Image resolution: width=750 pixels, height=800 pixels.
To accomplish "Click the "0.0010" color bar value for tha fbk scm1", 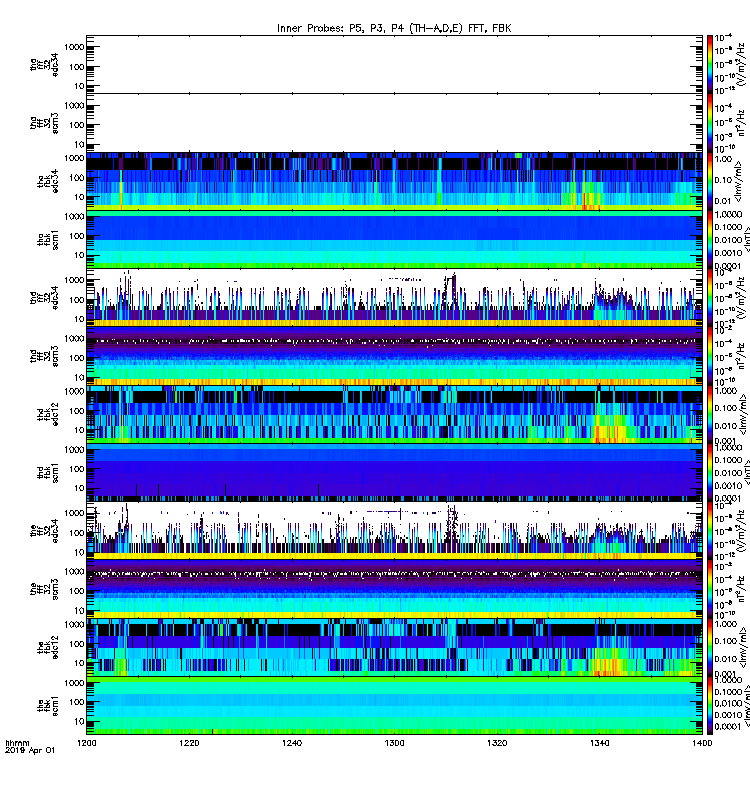I will (x=728, y=253).
